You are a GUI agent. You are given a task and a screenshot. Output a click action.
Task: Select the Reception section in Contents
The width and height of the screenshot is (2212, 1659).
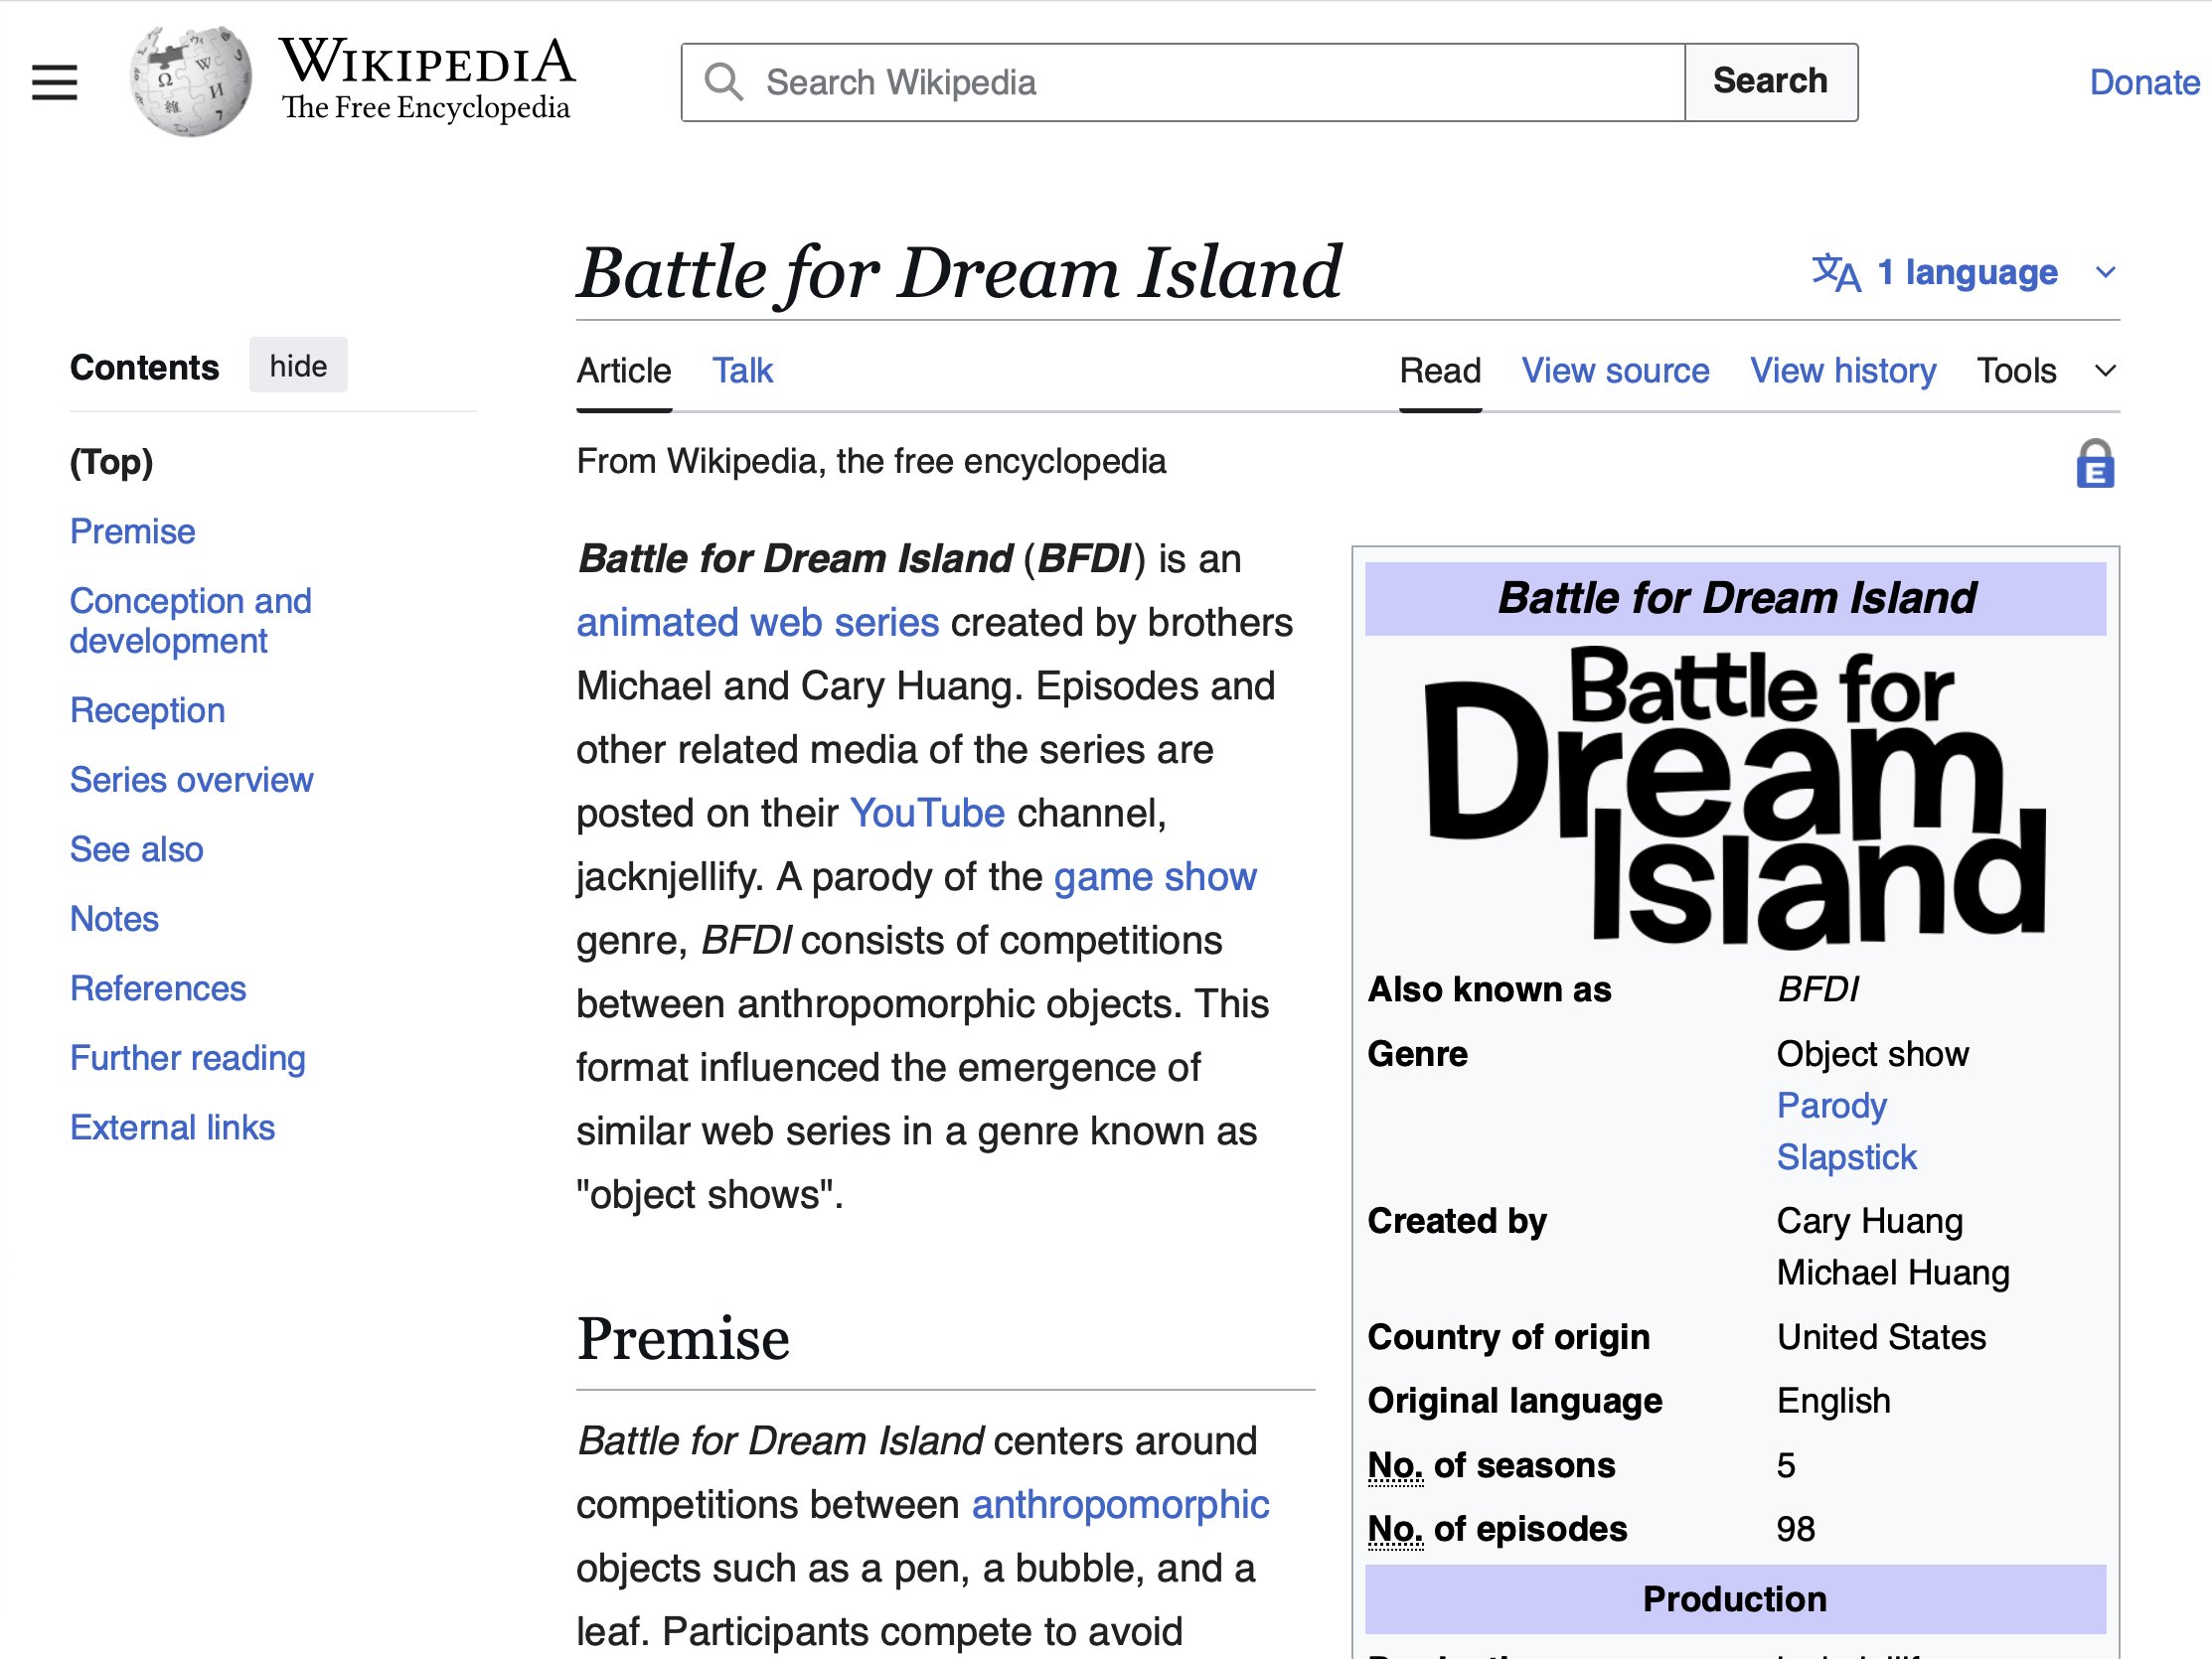148,710
